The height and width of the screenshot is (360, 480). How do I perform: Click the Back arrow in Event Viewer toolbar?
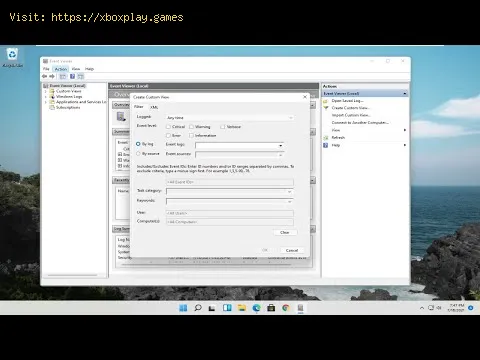pyautogui.click(x=45, y=76)
